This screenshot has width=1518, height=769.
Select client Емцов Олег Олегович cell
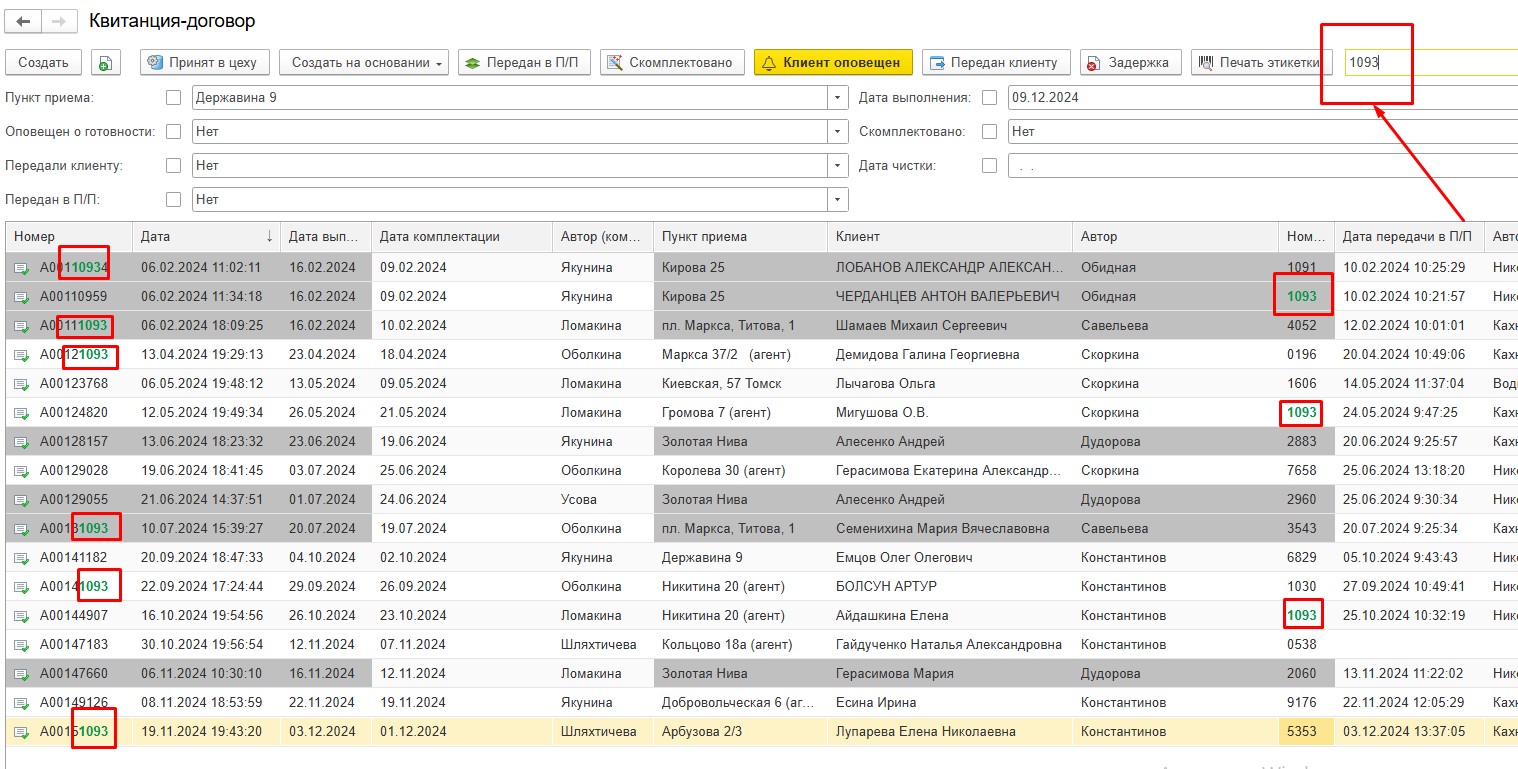coord(950,558)
